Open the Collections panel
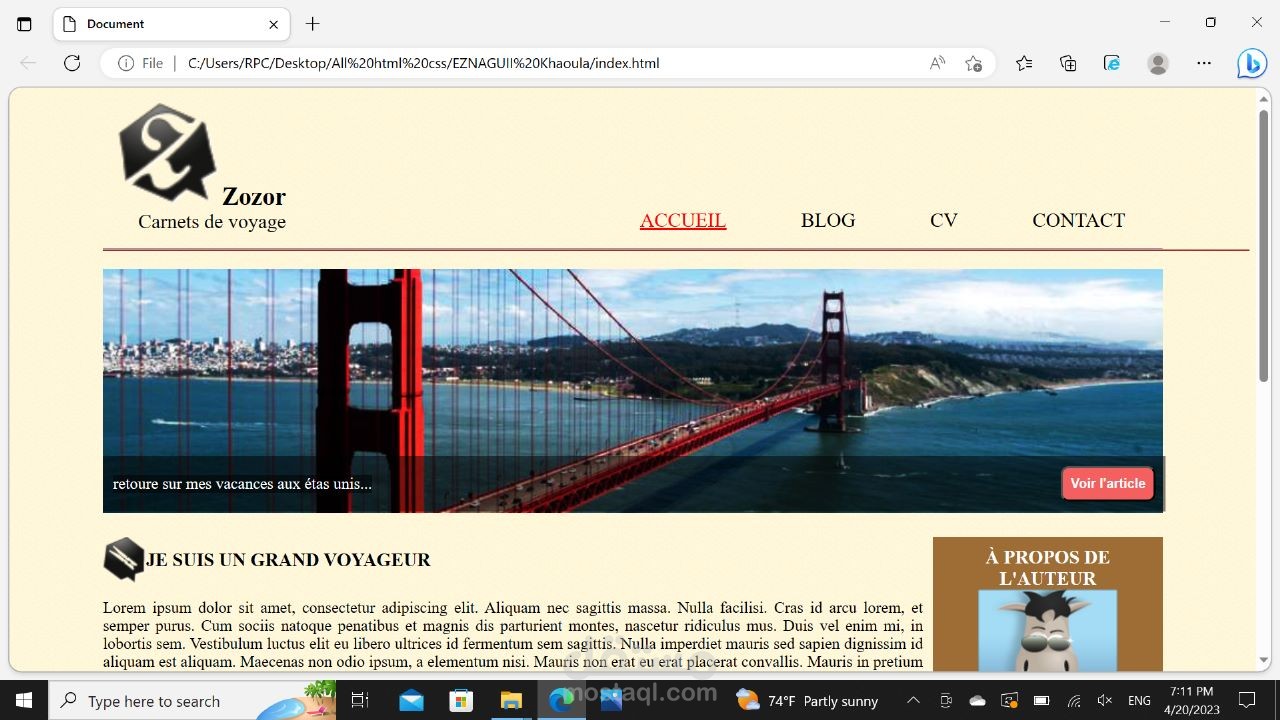Image resolution: width=1280 pixels, height=720 pixels. [x=1068, y=63]
